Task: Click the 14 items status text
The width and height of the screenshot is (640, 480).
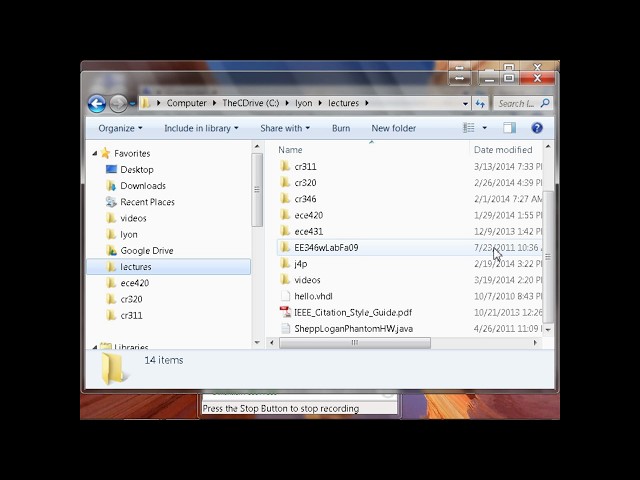Action: point(164,360)
